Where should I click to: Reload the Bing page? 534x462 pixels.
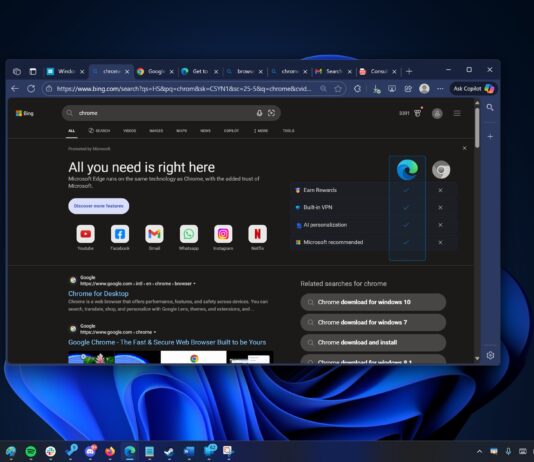coord(31,89)
